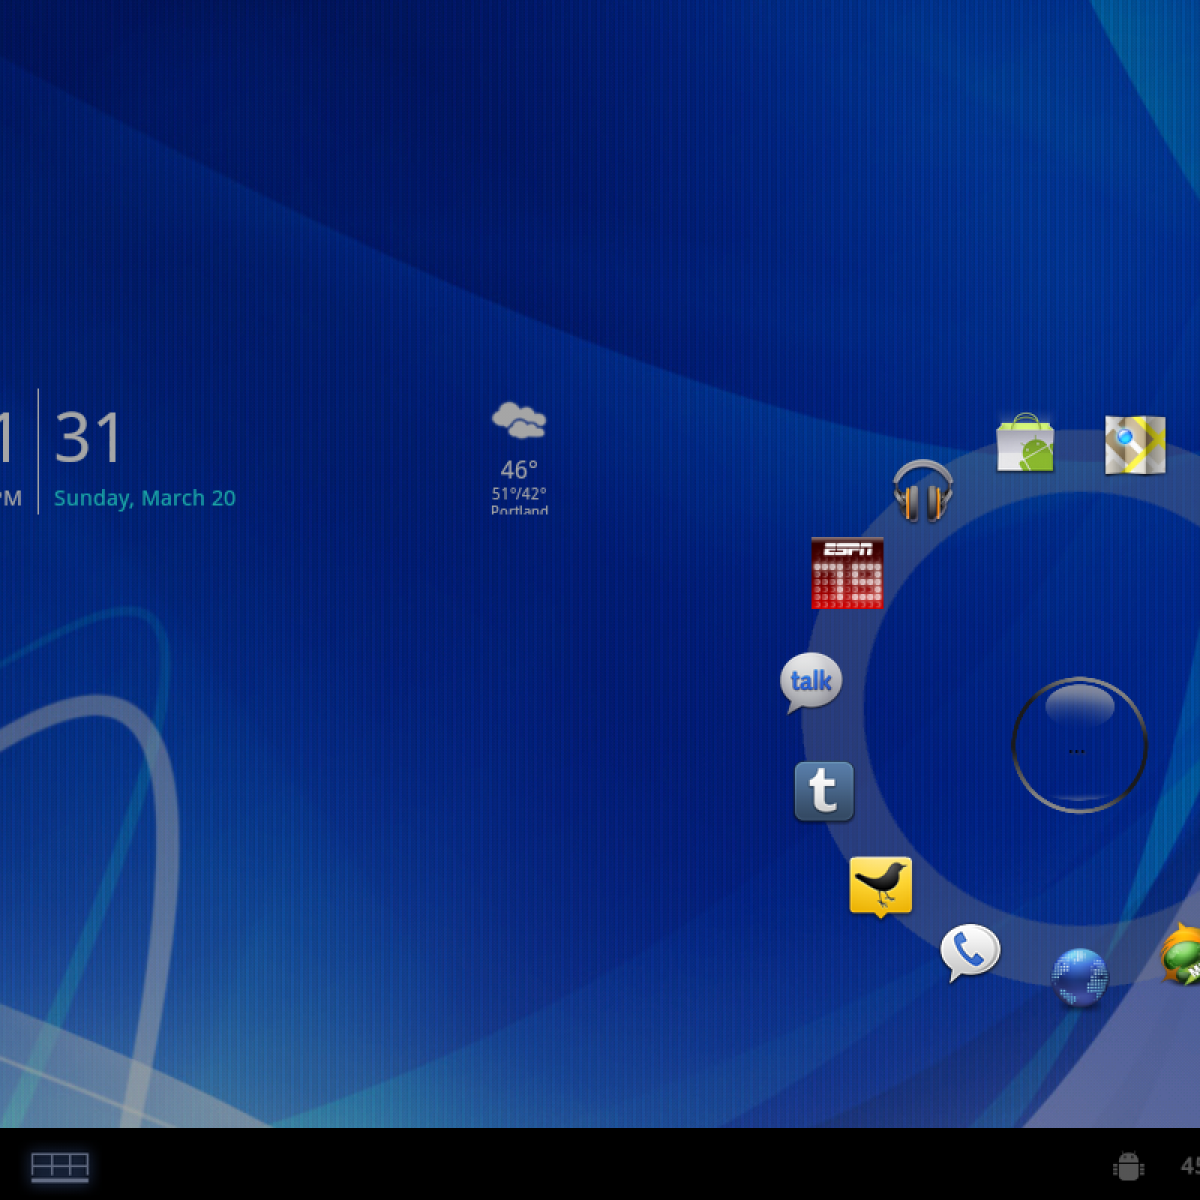Tap the glass orb in ring center

1078,745
